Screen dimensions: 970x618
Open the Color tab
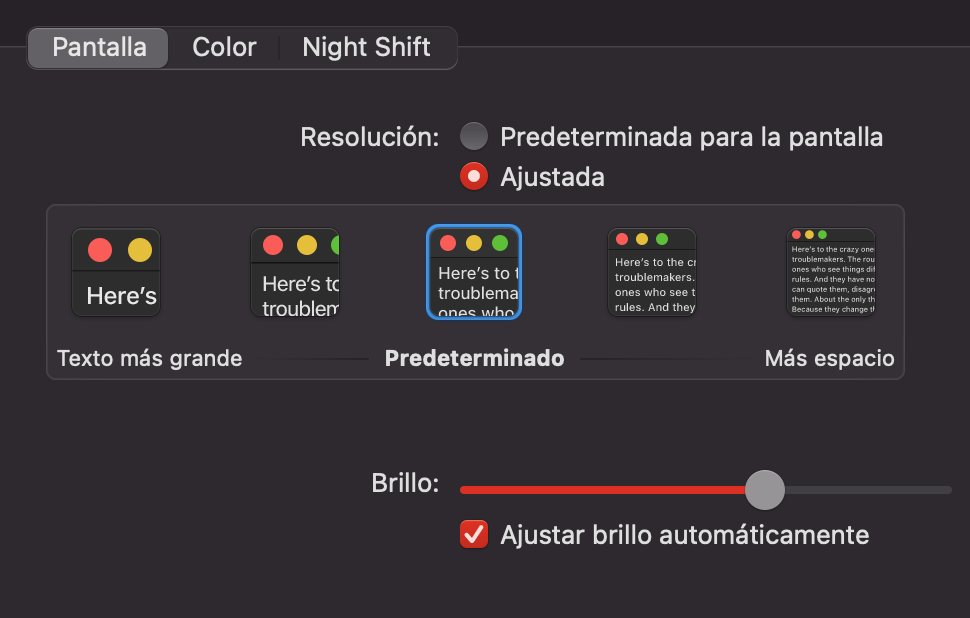click(x=224, y=47)
